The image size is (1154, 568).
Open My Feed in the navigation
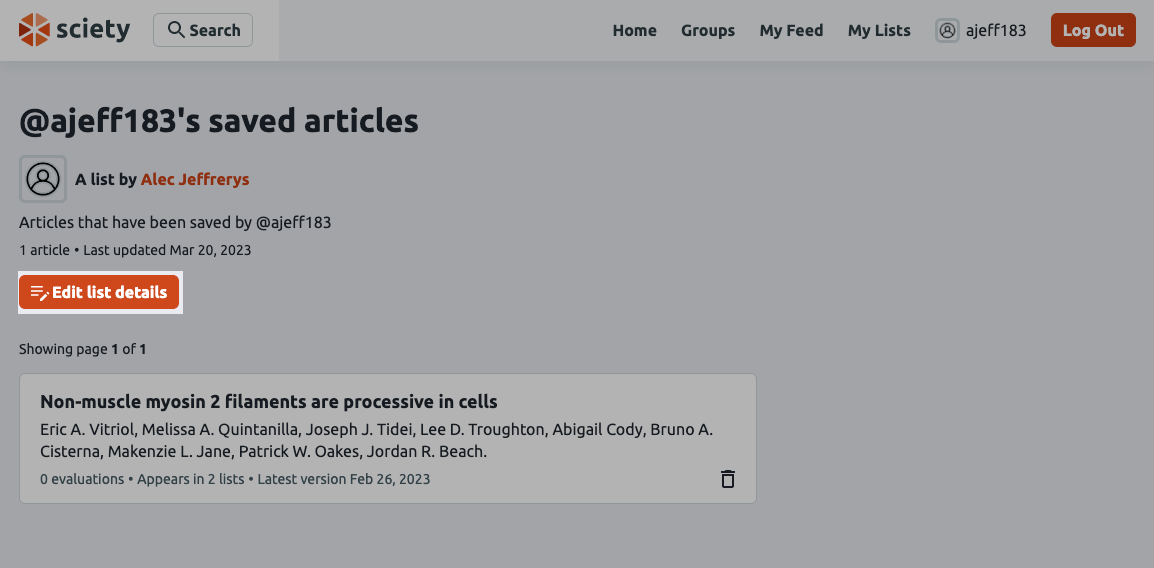coord(791,30)
